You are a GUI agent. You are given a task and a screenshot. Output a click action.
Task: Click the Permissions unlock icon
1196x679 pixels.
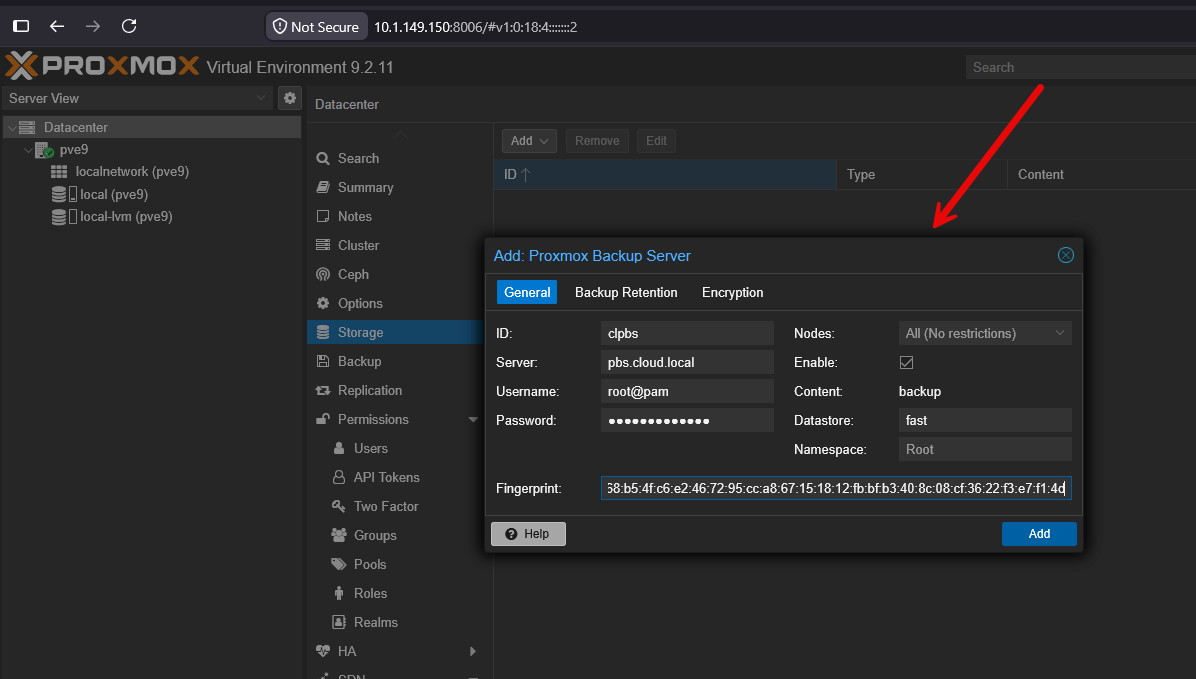coord(323,420)
